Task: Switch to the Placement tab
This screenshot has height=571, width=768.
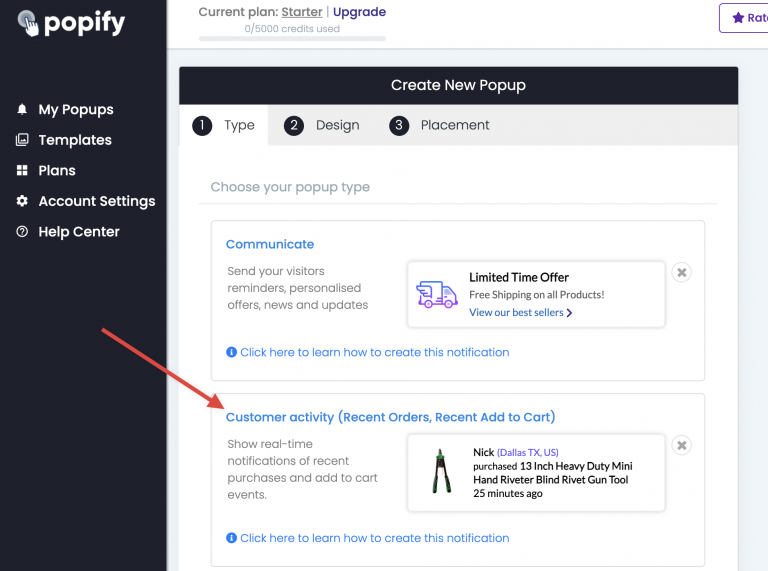Action: coord(439,125)
